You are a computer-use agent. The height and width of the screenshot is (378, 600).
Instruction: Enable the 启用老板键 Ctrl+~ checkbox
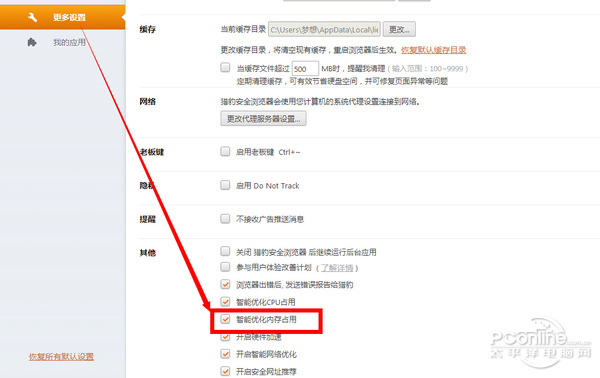[225, 152]
